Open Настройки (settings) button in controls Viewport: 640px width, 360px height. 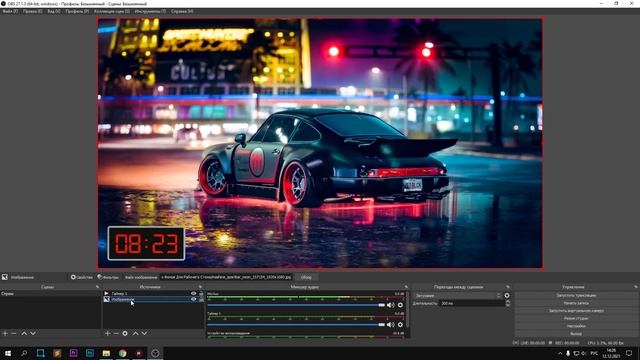click(576, 326)
